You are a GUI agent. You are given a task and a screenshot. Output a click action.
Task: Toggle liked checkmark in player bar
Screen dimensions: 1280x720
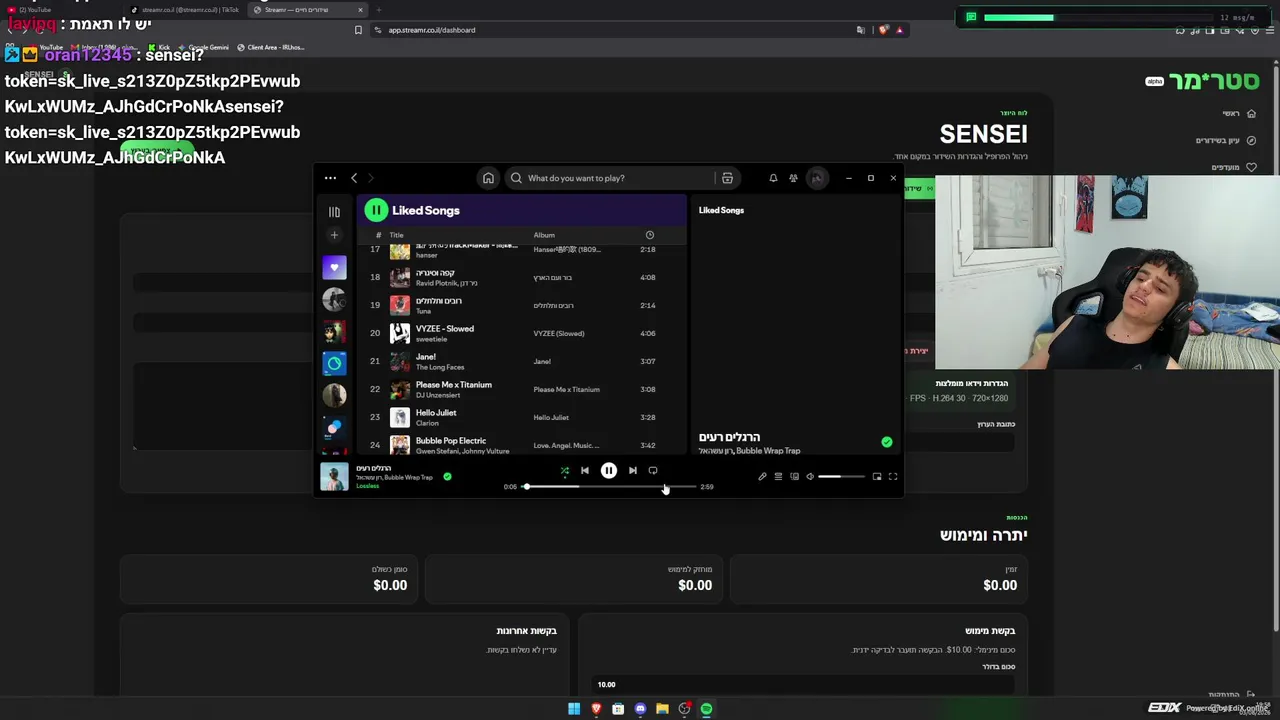pos(447,477)
